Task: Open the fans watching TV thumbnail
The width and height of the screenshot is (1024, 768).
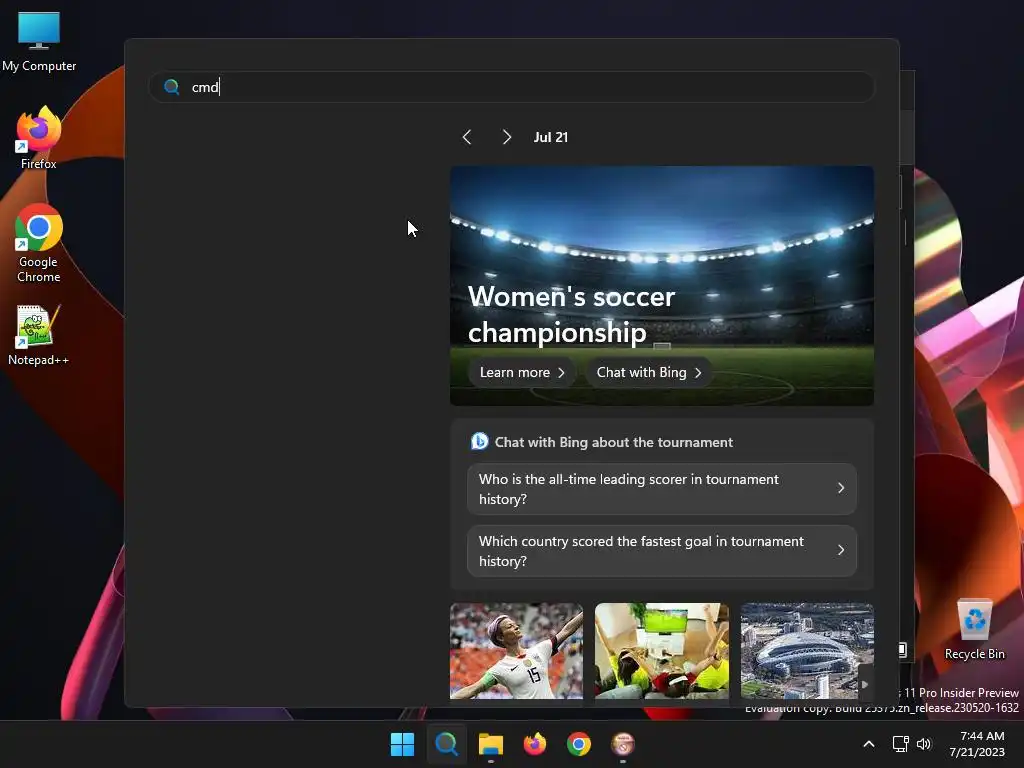Action: 662,651
